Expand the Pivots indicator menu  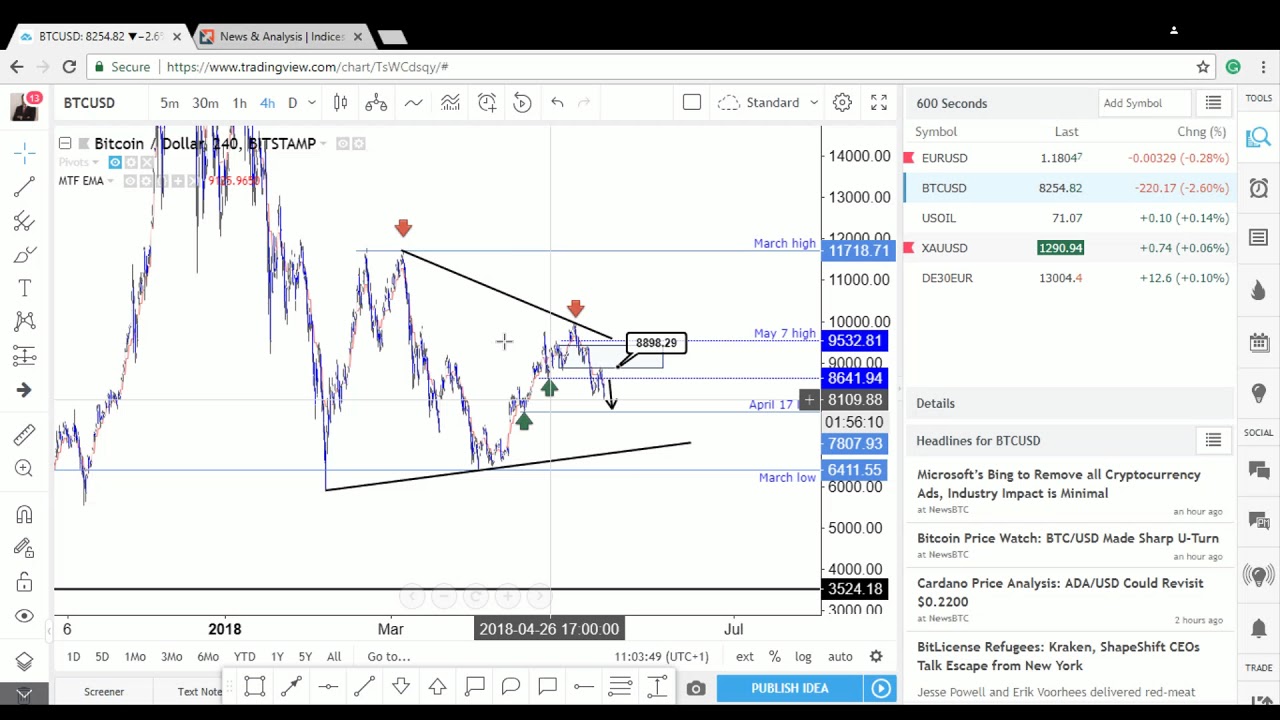coord(95,162)
